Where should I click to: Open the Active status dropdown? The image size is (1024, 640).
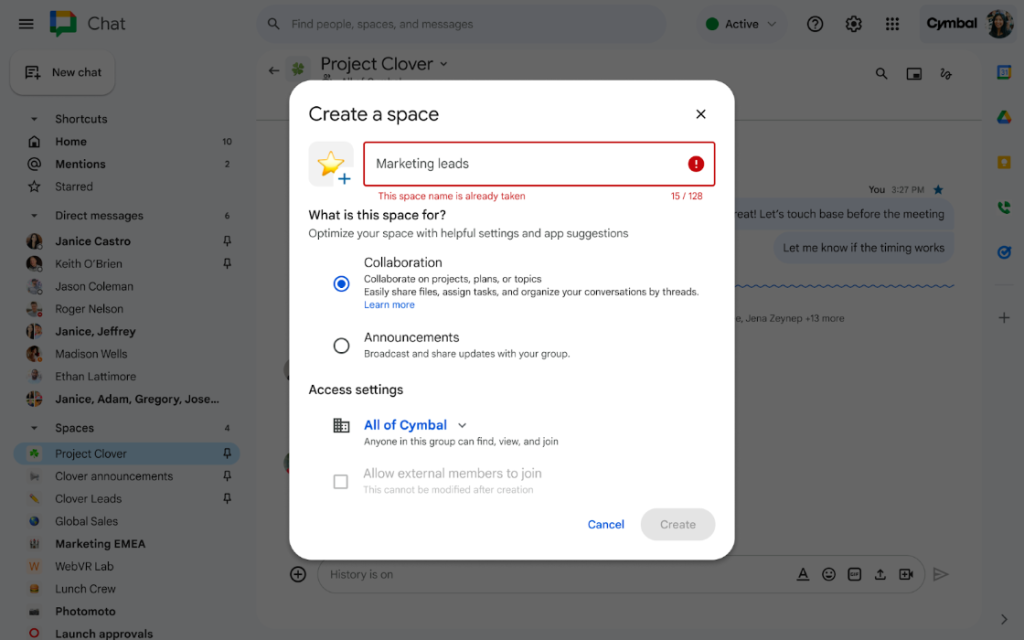click(x=741, y=24)
